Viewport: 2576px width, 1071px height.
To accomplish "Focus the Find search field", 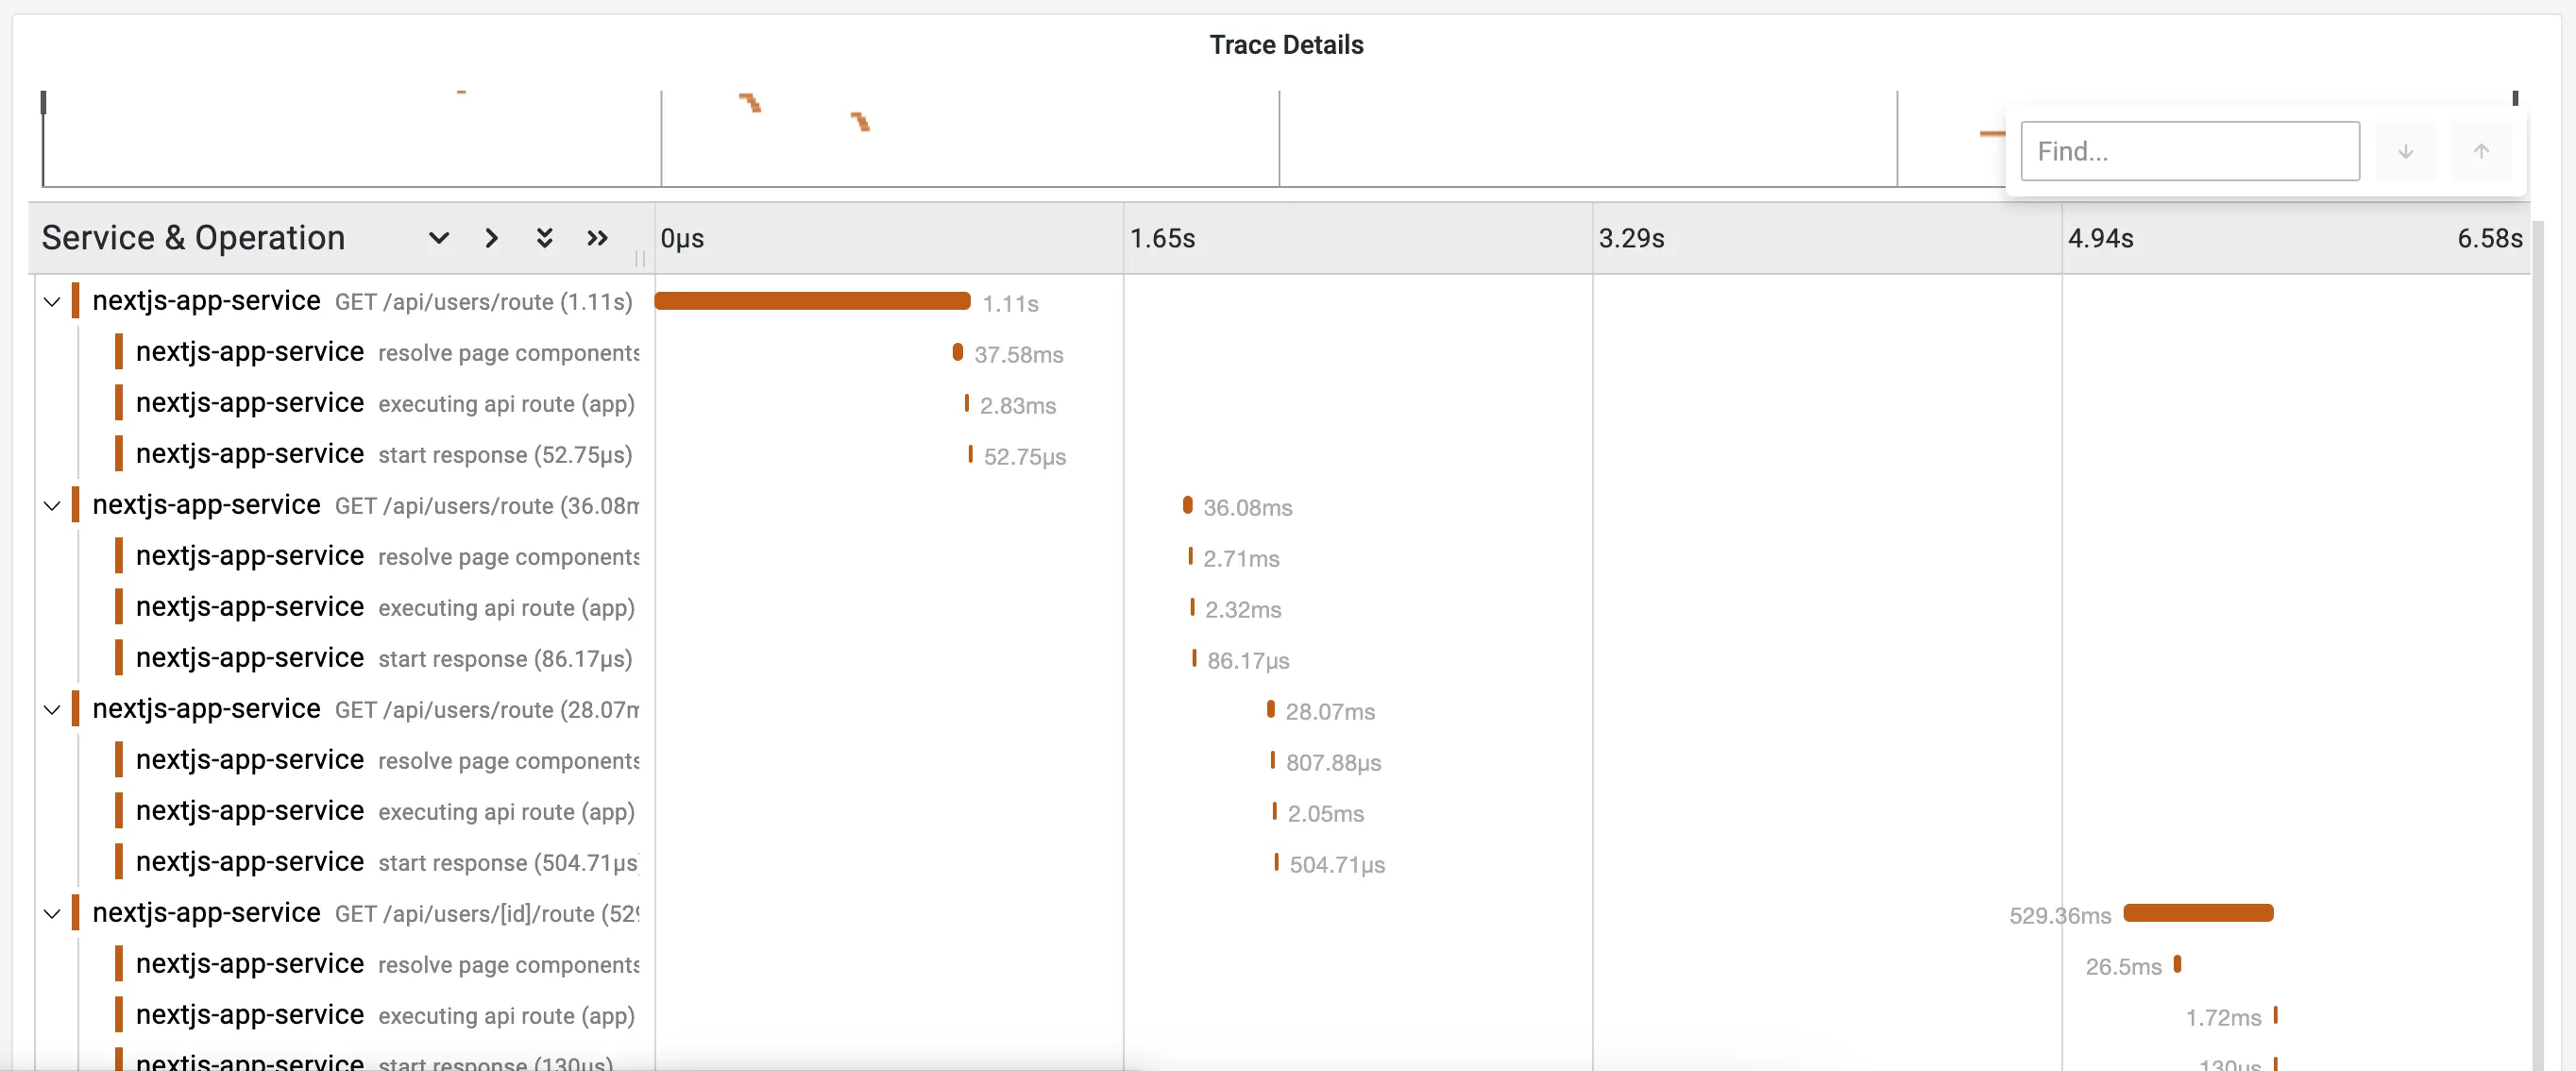I will pos(2189,151).
